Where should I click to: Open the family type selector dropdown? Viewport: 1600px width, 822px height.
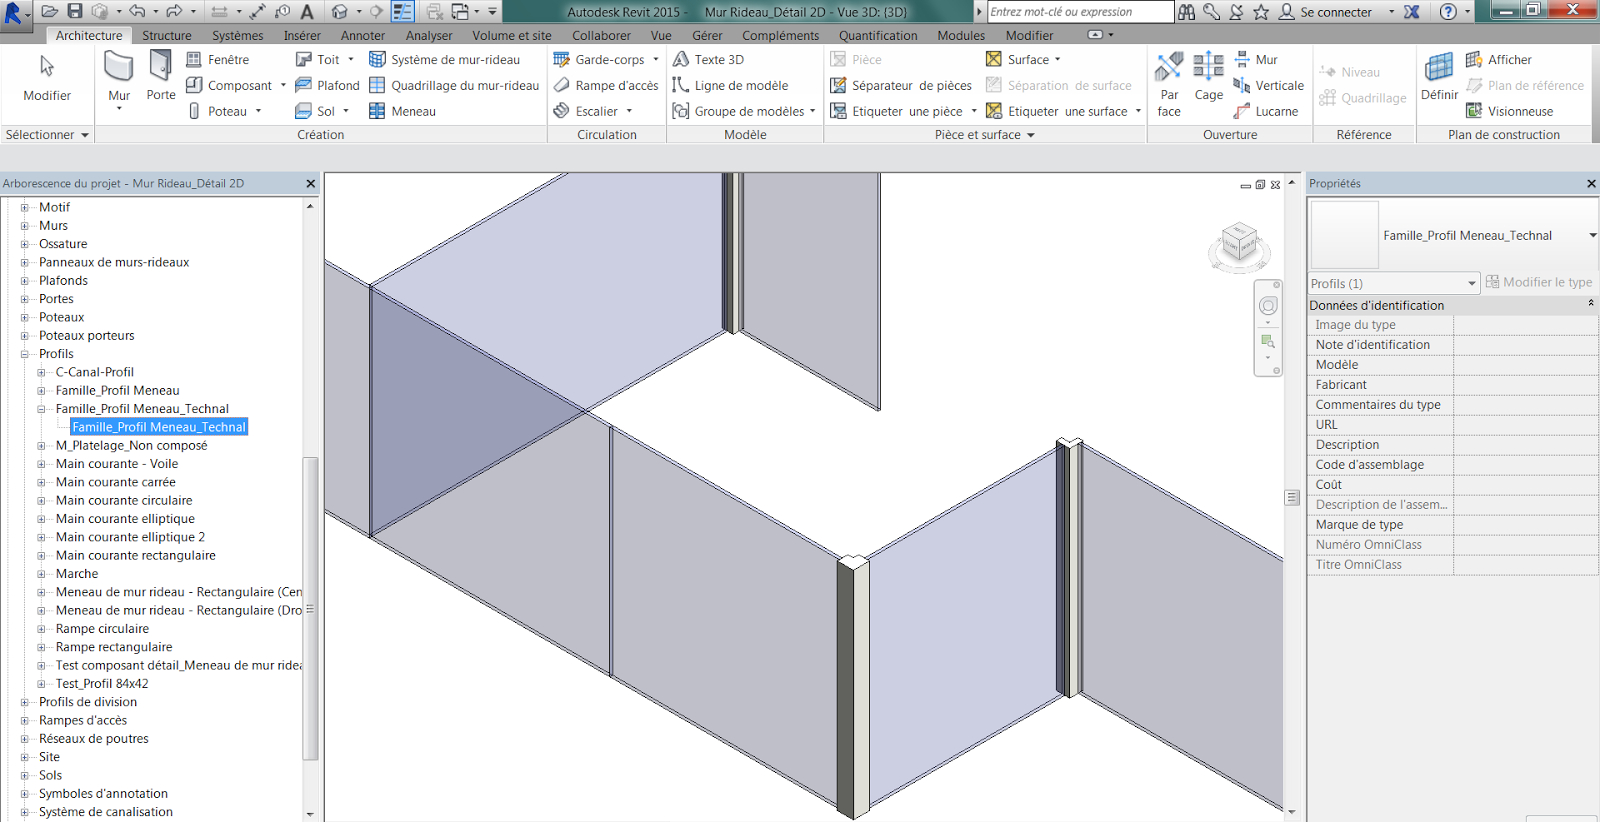(x=1592, y=236)
